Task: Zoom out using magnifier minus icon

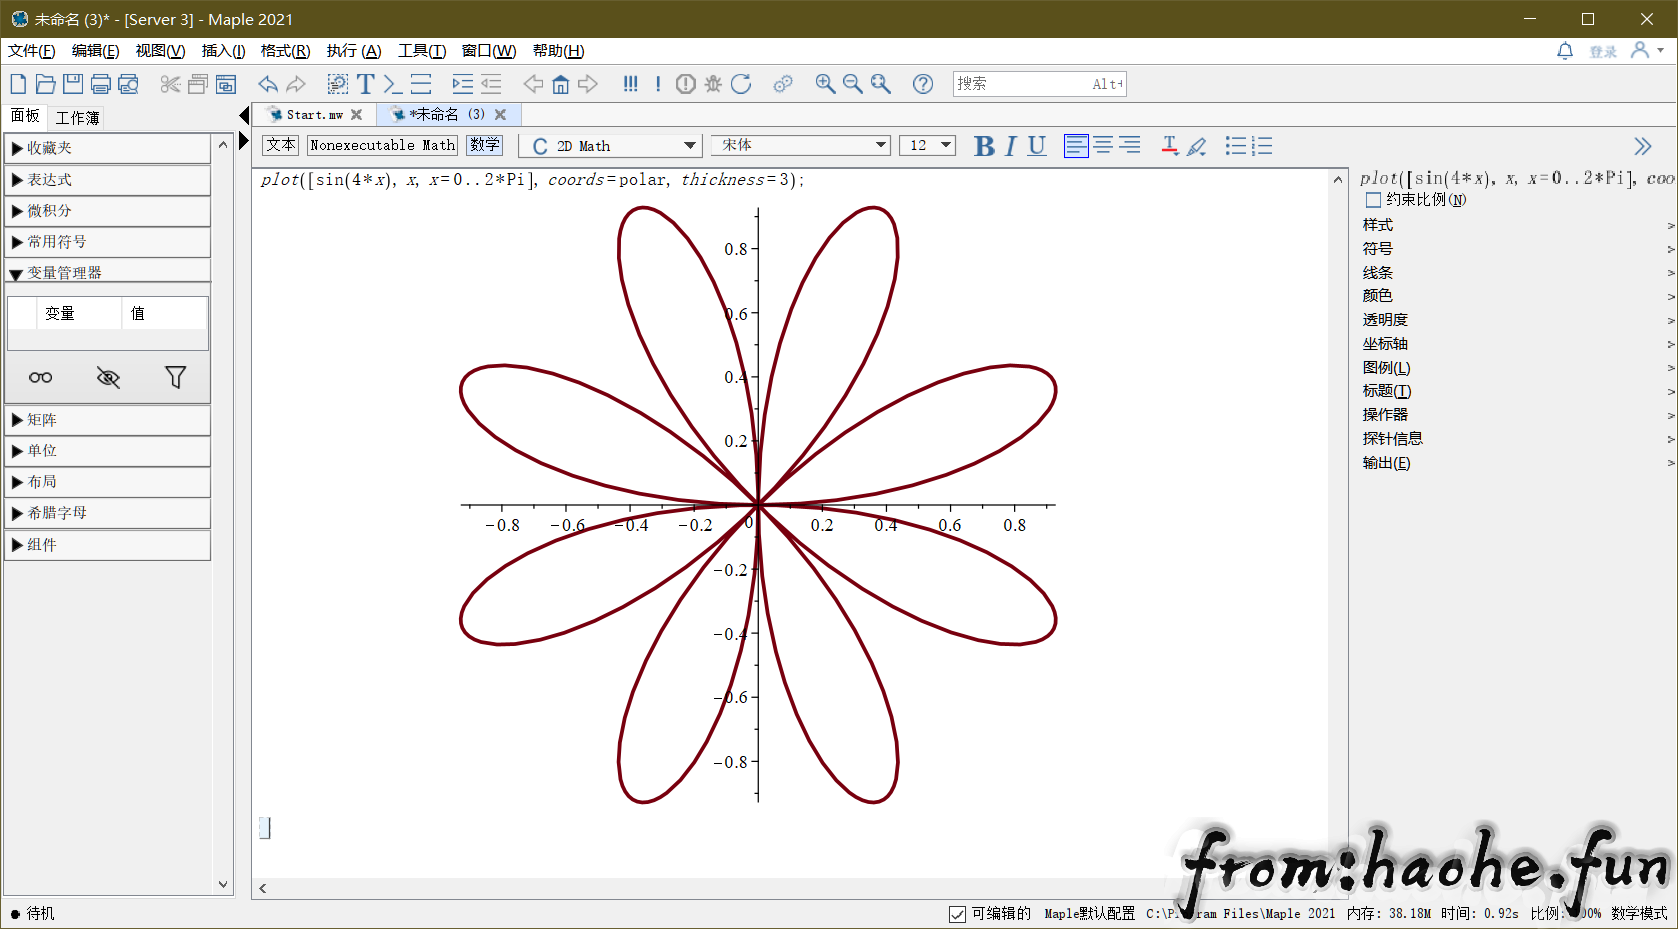Action: pos(852,84)
